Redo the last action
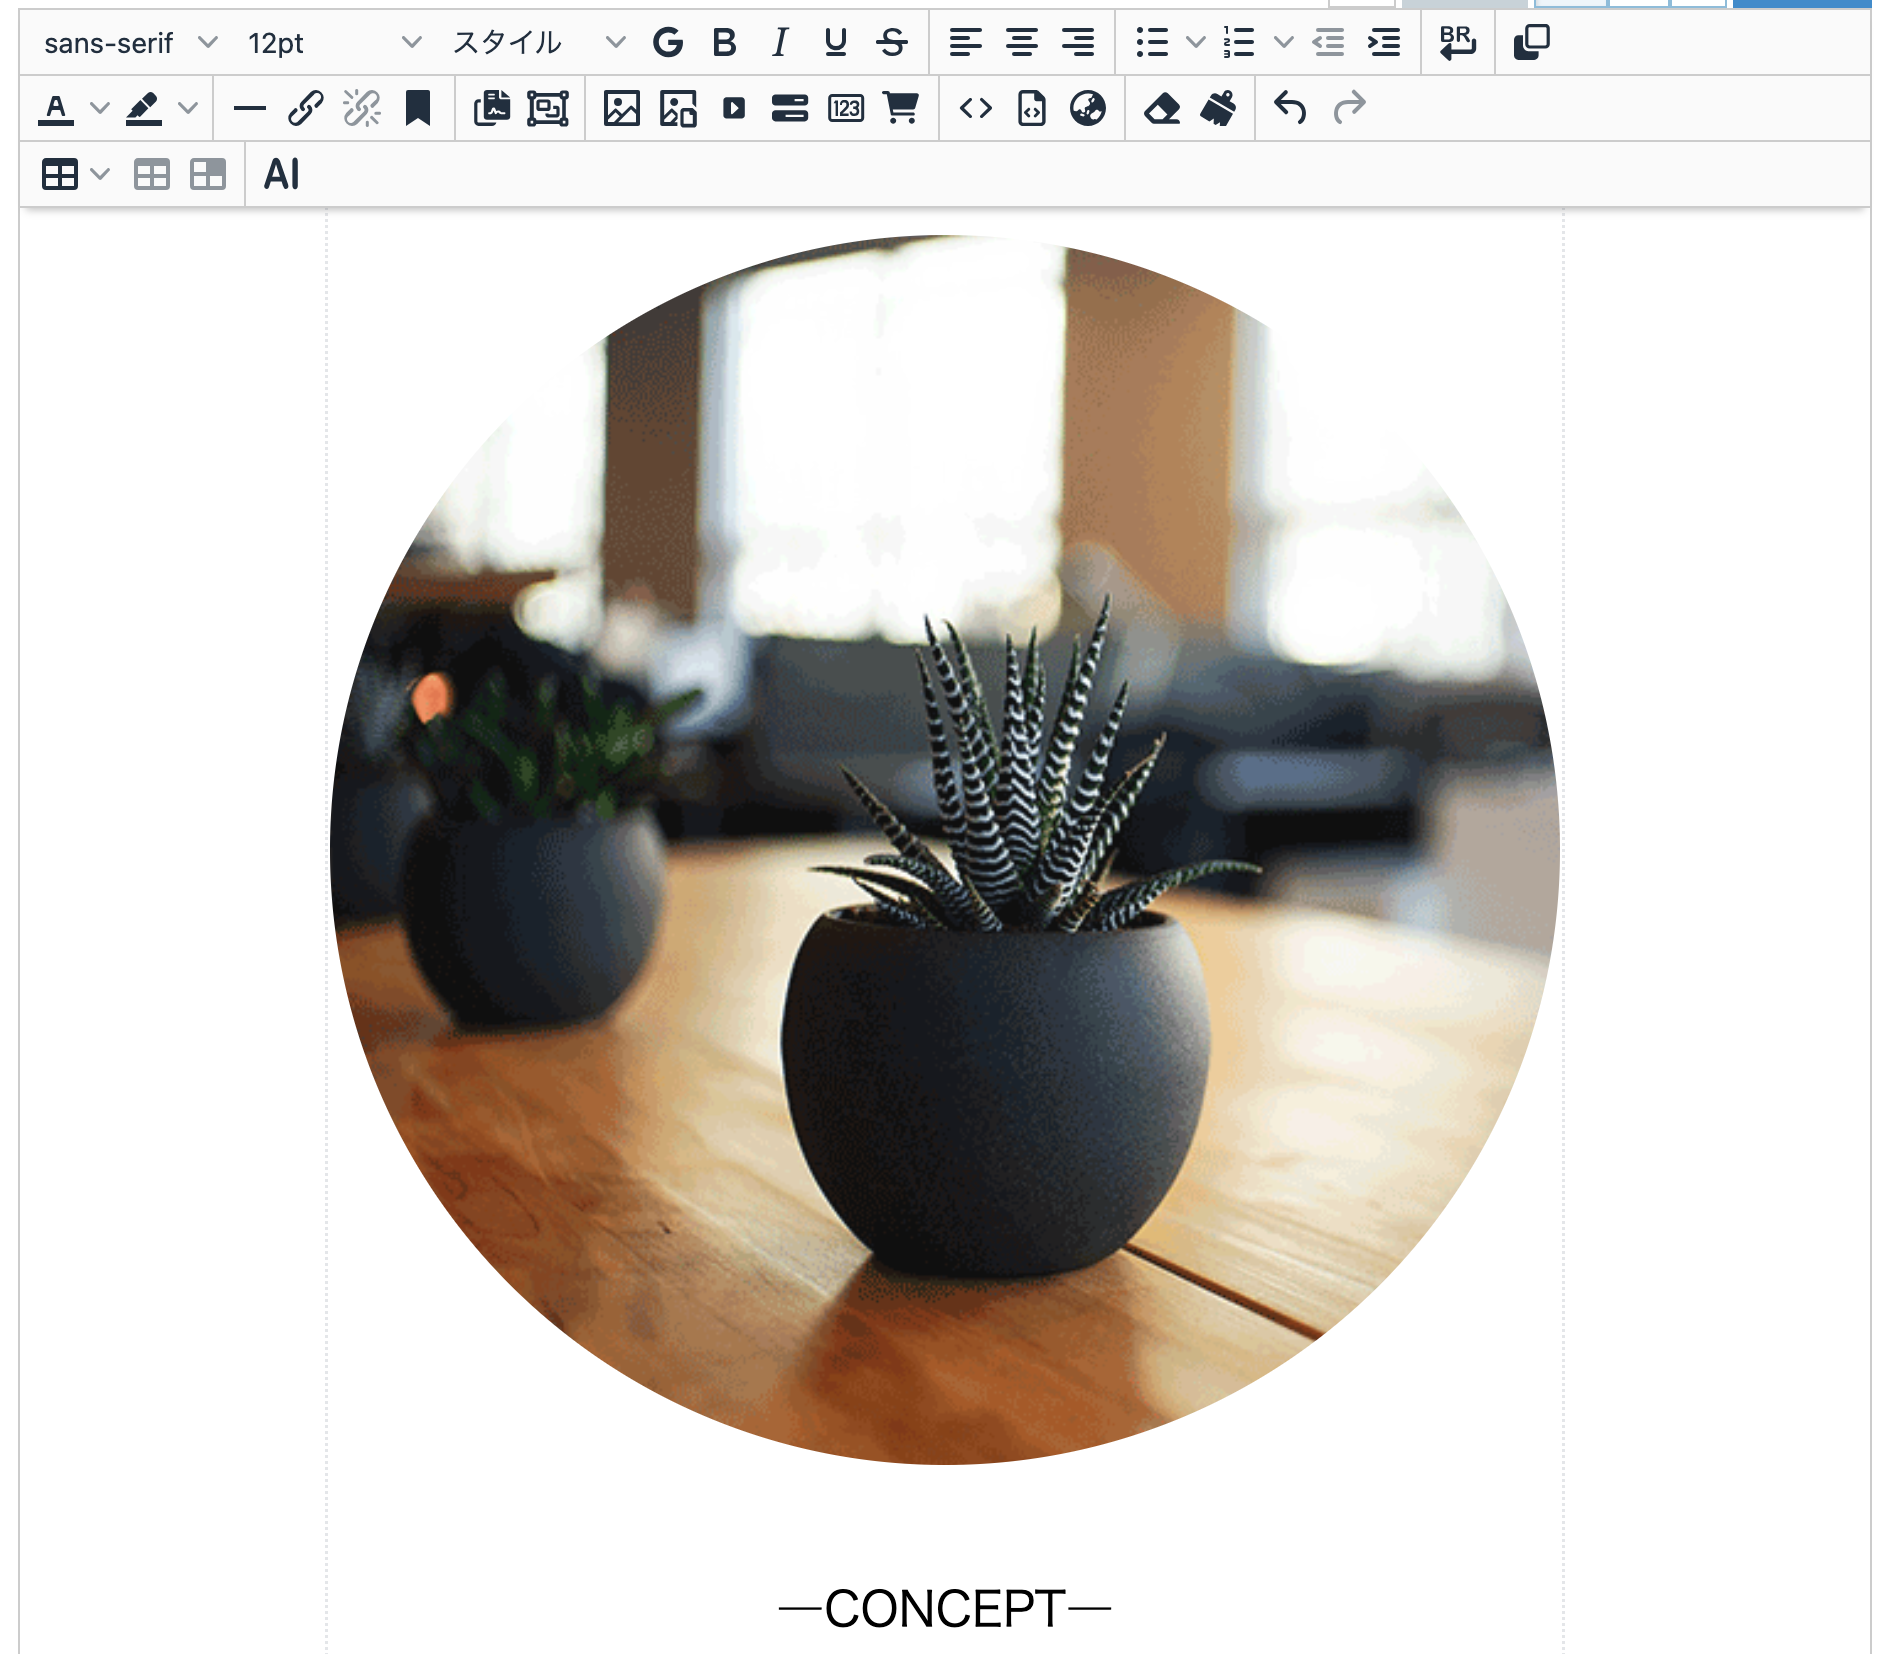Screen dimensions: 1894x1654 (x=1348, y=109)
